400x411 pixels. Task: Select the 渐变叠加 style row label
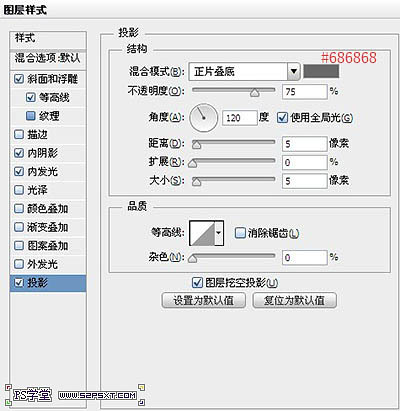click(x=48, y=227)
